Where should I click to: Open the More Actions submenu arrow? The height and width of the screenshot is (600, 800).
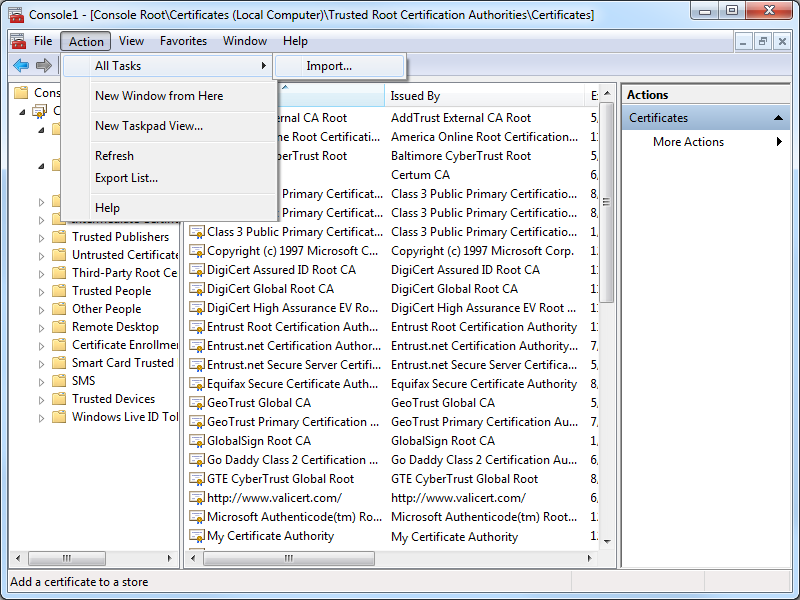pyautogui.click(x=779, y=142)
